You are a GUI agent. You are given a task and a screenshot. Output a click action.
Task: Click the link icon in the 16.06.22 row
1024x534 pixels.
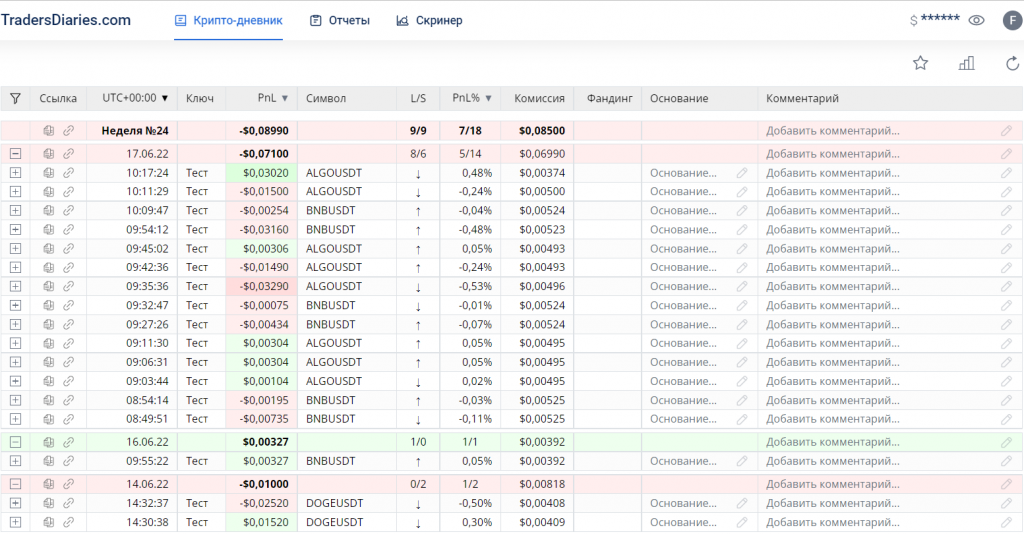pyautogui.click(x=69, y=442)
